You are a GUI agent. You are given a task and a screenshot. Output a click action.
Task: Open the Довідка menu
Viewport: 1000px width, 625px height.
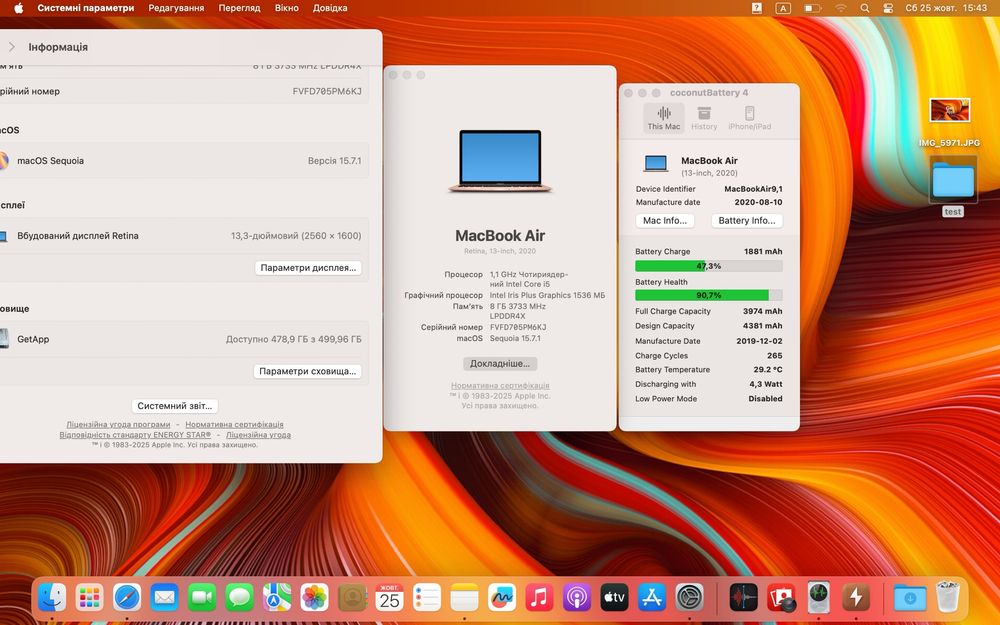[330, 8]
